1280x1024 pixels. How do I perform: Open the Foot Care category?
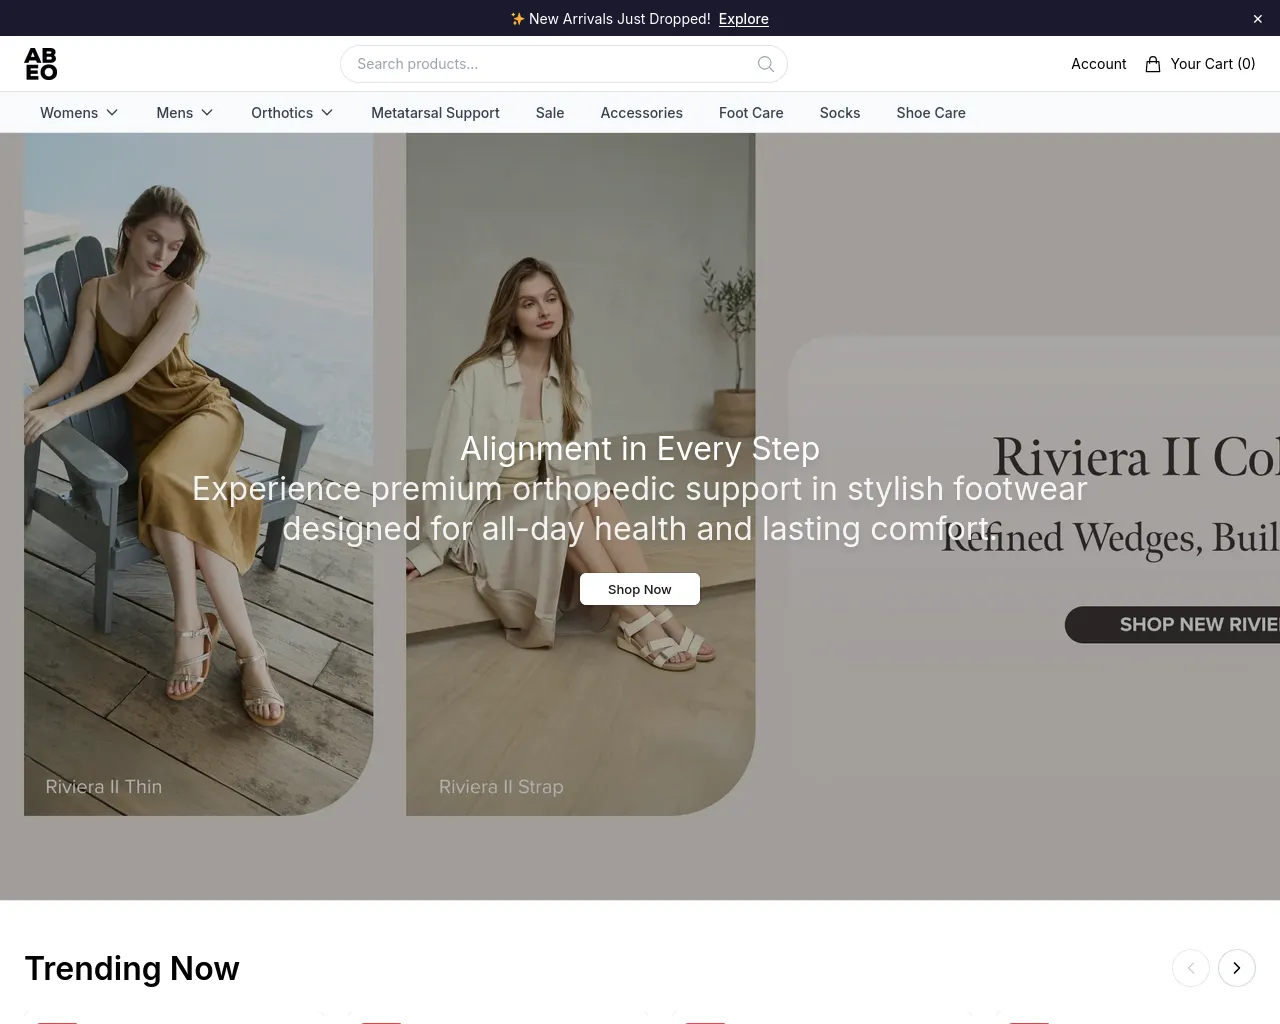751,113
